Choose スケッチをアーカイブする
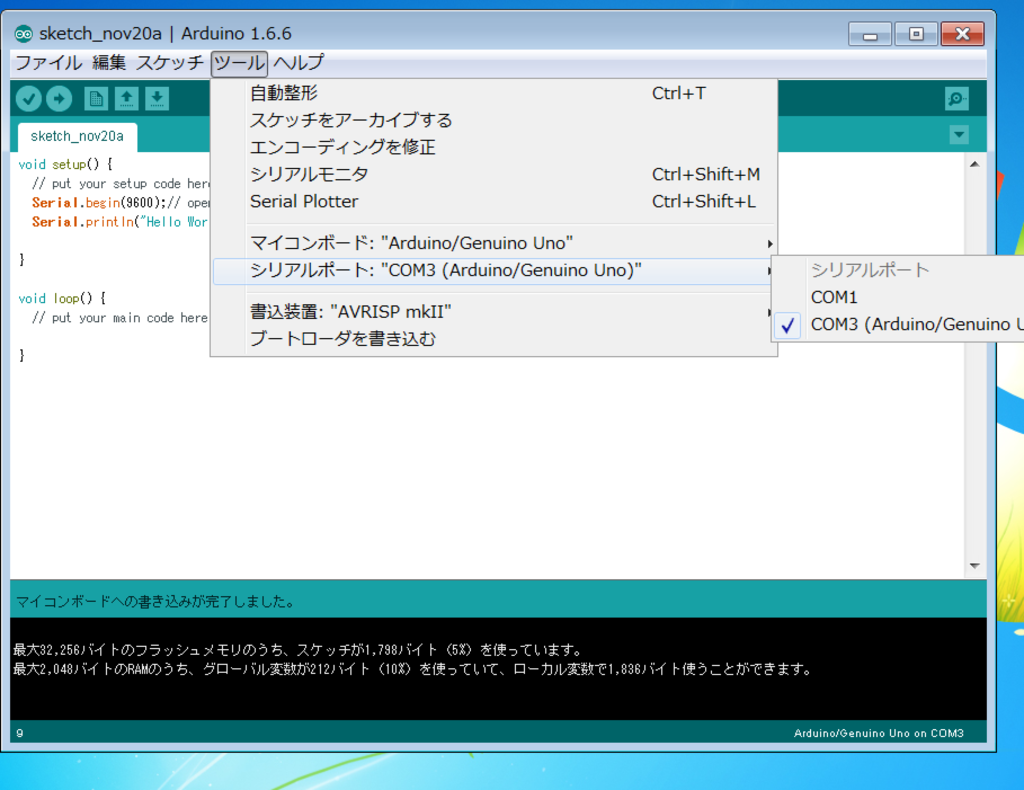Viewport: 1024px width, 790px height. (494, 120)
